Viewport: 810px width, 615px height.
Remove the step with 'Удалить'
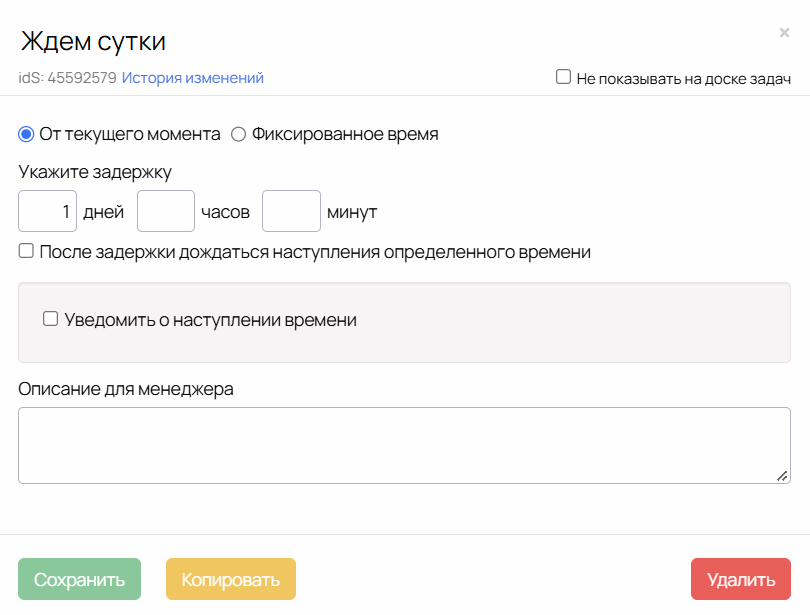(x=741, y=579)
